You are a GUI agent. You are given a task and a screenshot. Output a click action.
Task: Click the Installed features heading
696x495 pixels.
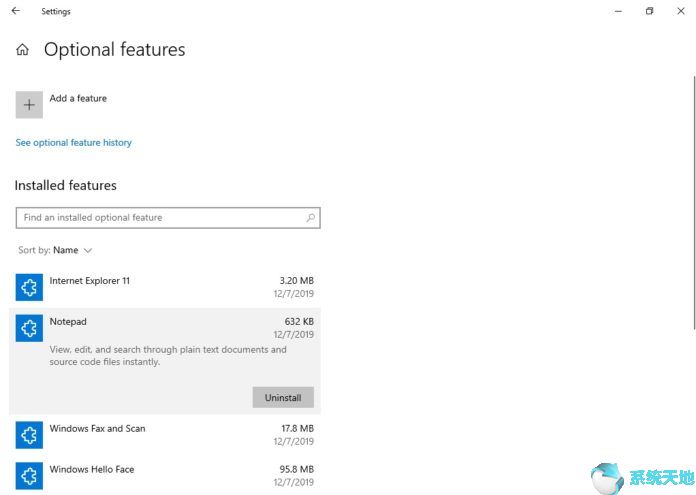66,185
